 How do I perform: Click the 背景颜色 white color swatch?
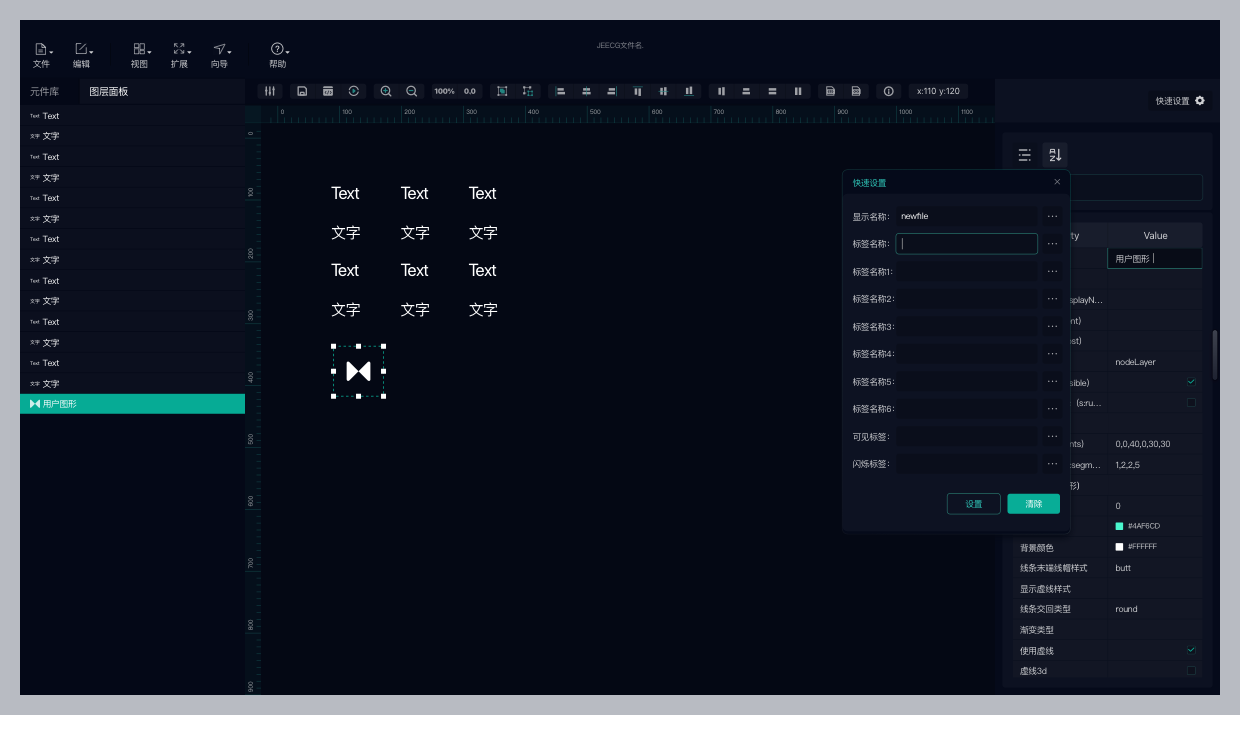pos(1120,547)
